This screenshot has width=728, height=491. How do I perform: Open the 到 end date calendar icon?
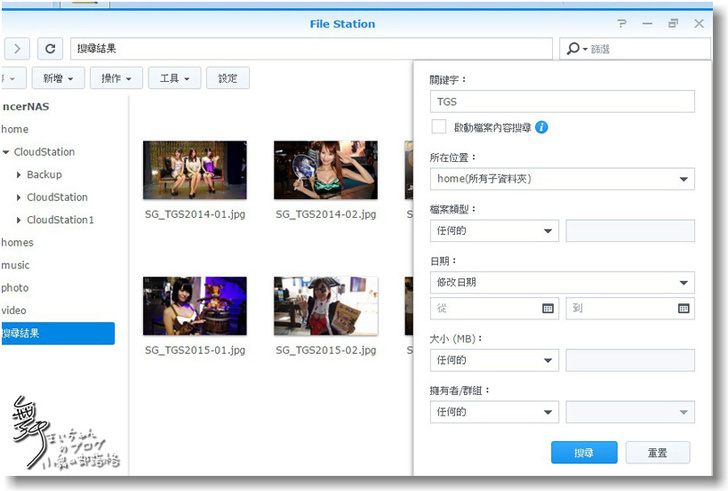coord(683,309)
